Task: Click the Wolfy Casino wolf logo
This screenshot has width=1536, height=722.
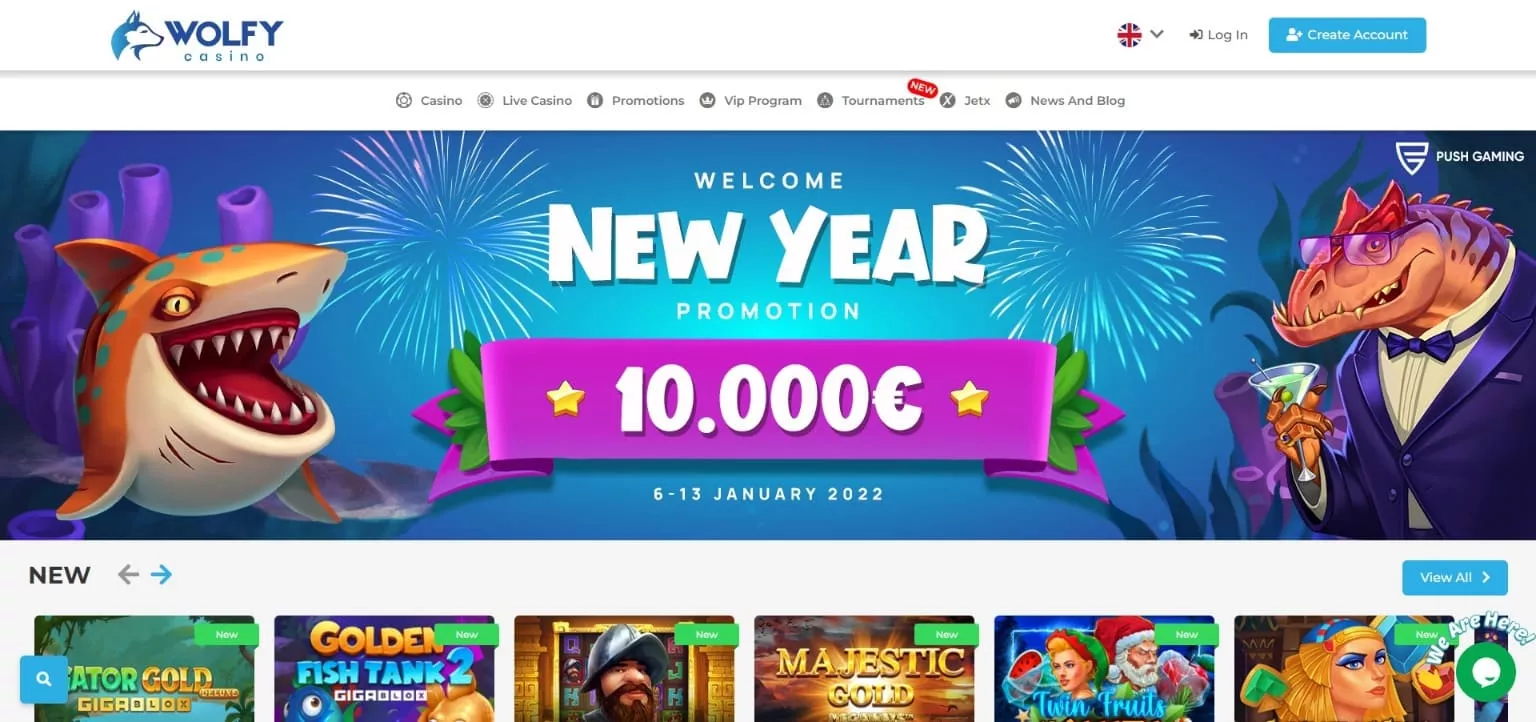Action: pyautogui.click(x=197, y=36)
